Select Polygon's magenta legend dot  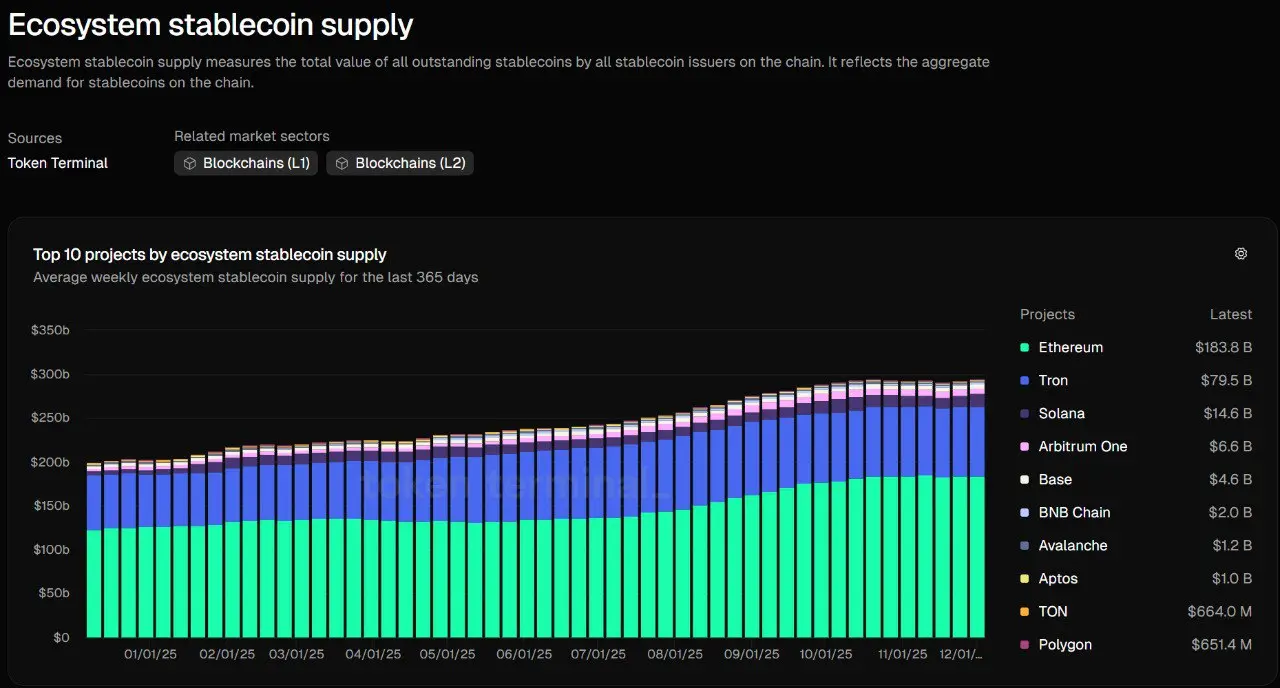click(1026, 644)
